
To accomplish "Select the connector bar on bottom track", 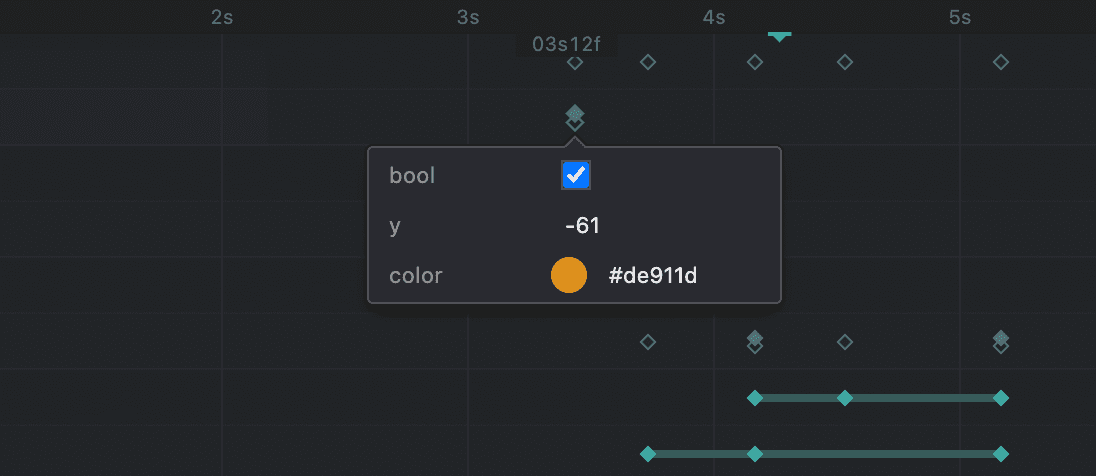I will point(825,454).
